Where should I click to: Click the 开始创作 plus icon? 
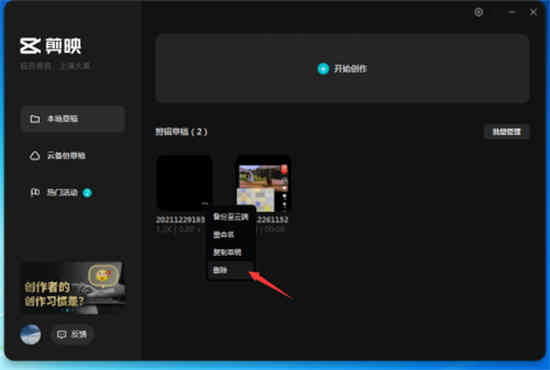(x=323, y=69)
